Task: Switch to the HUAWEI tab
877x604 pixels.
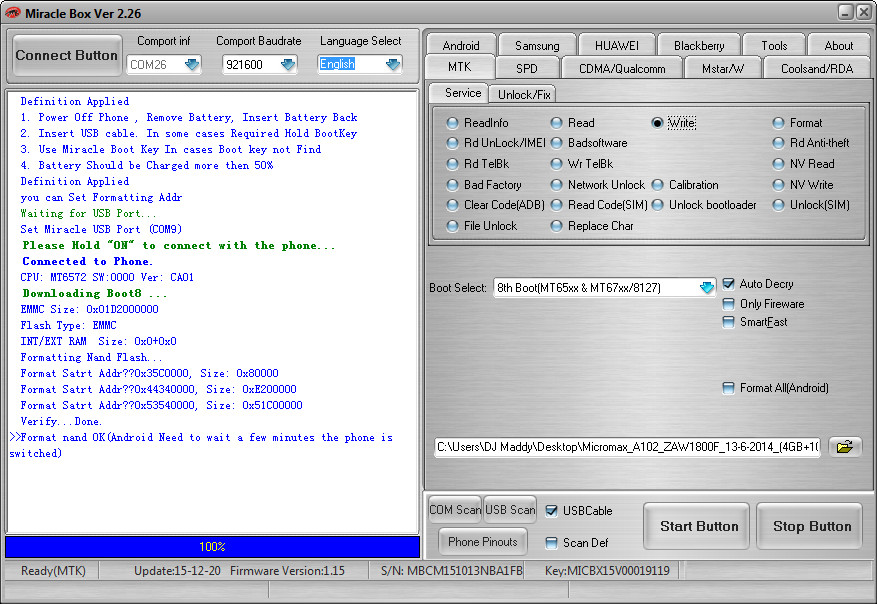Action: point(616,45)
